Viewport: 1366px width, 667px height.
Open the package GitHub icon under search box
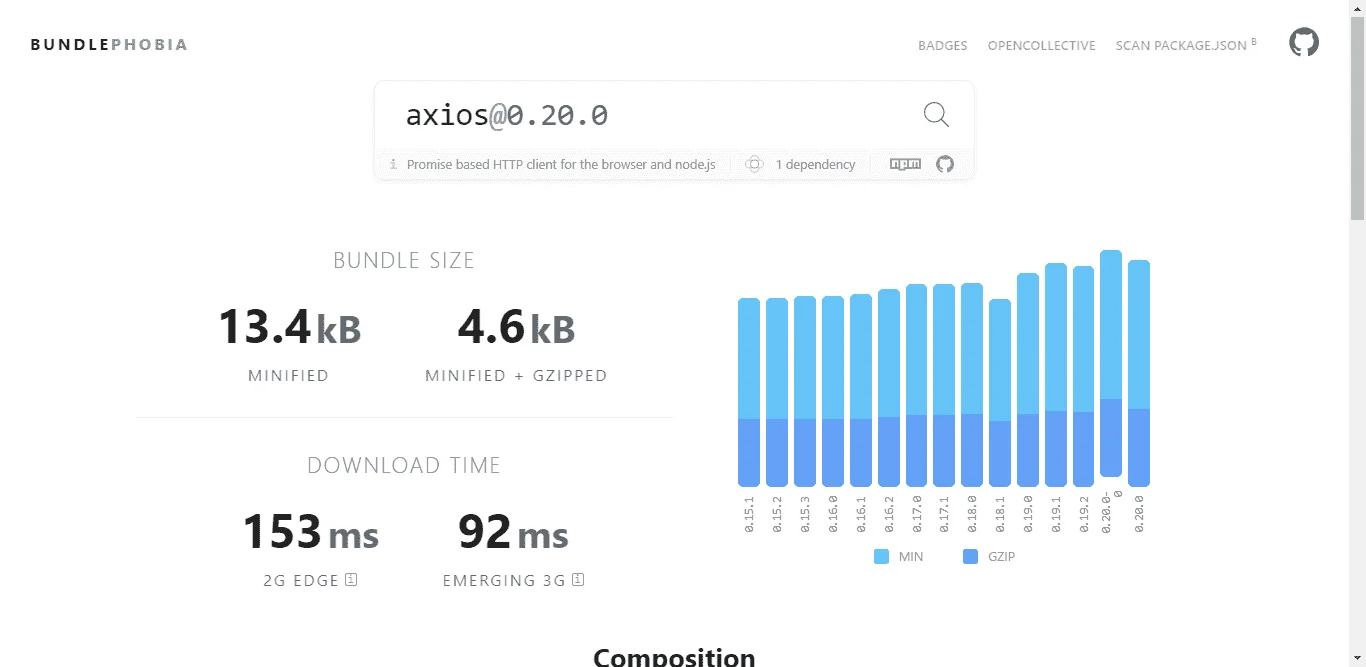coord(945,164)
